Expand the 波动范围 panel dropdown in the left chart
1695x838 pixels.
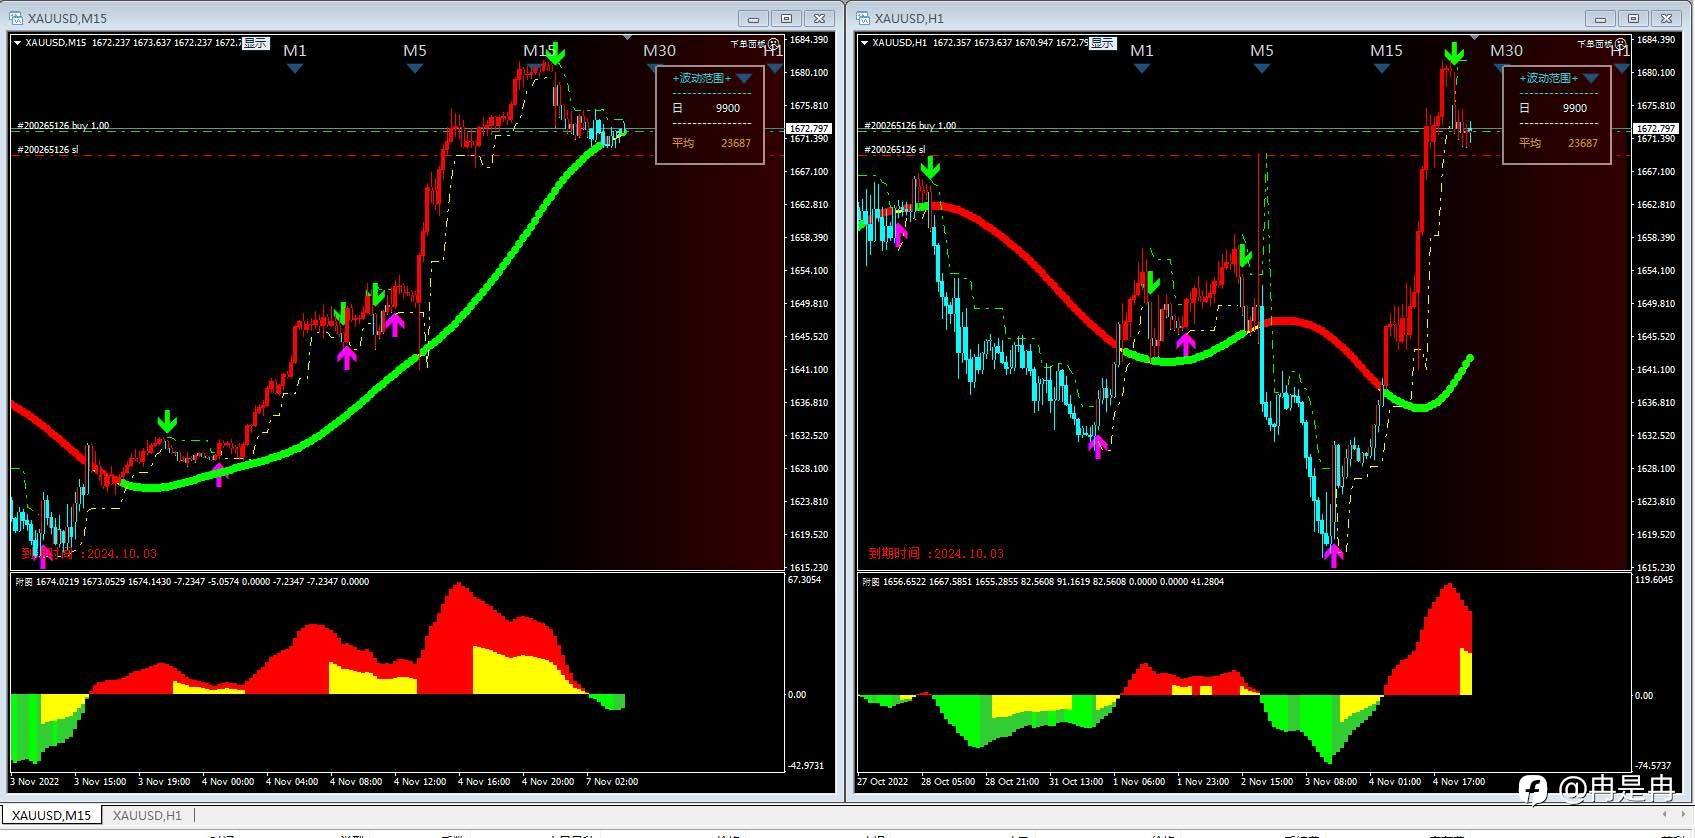coord(744,78)
